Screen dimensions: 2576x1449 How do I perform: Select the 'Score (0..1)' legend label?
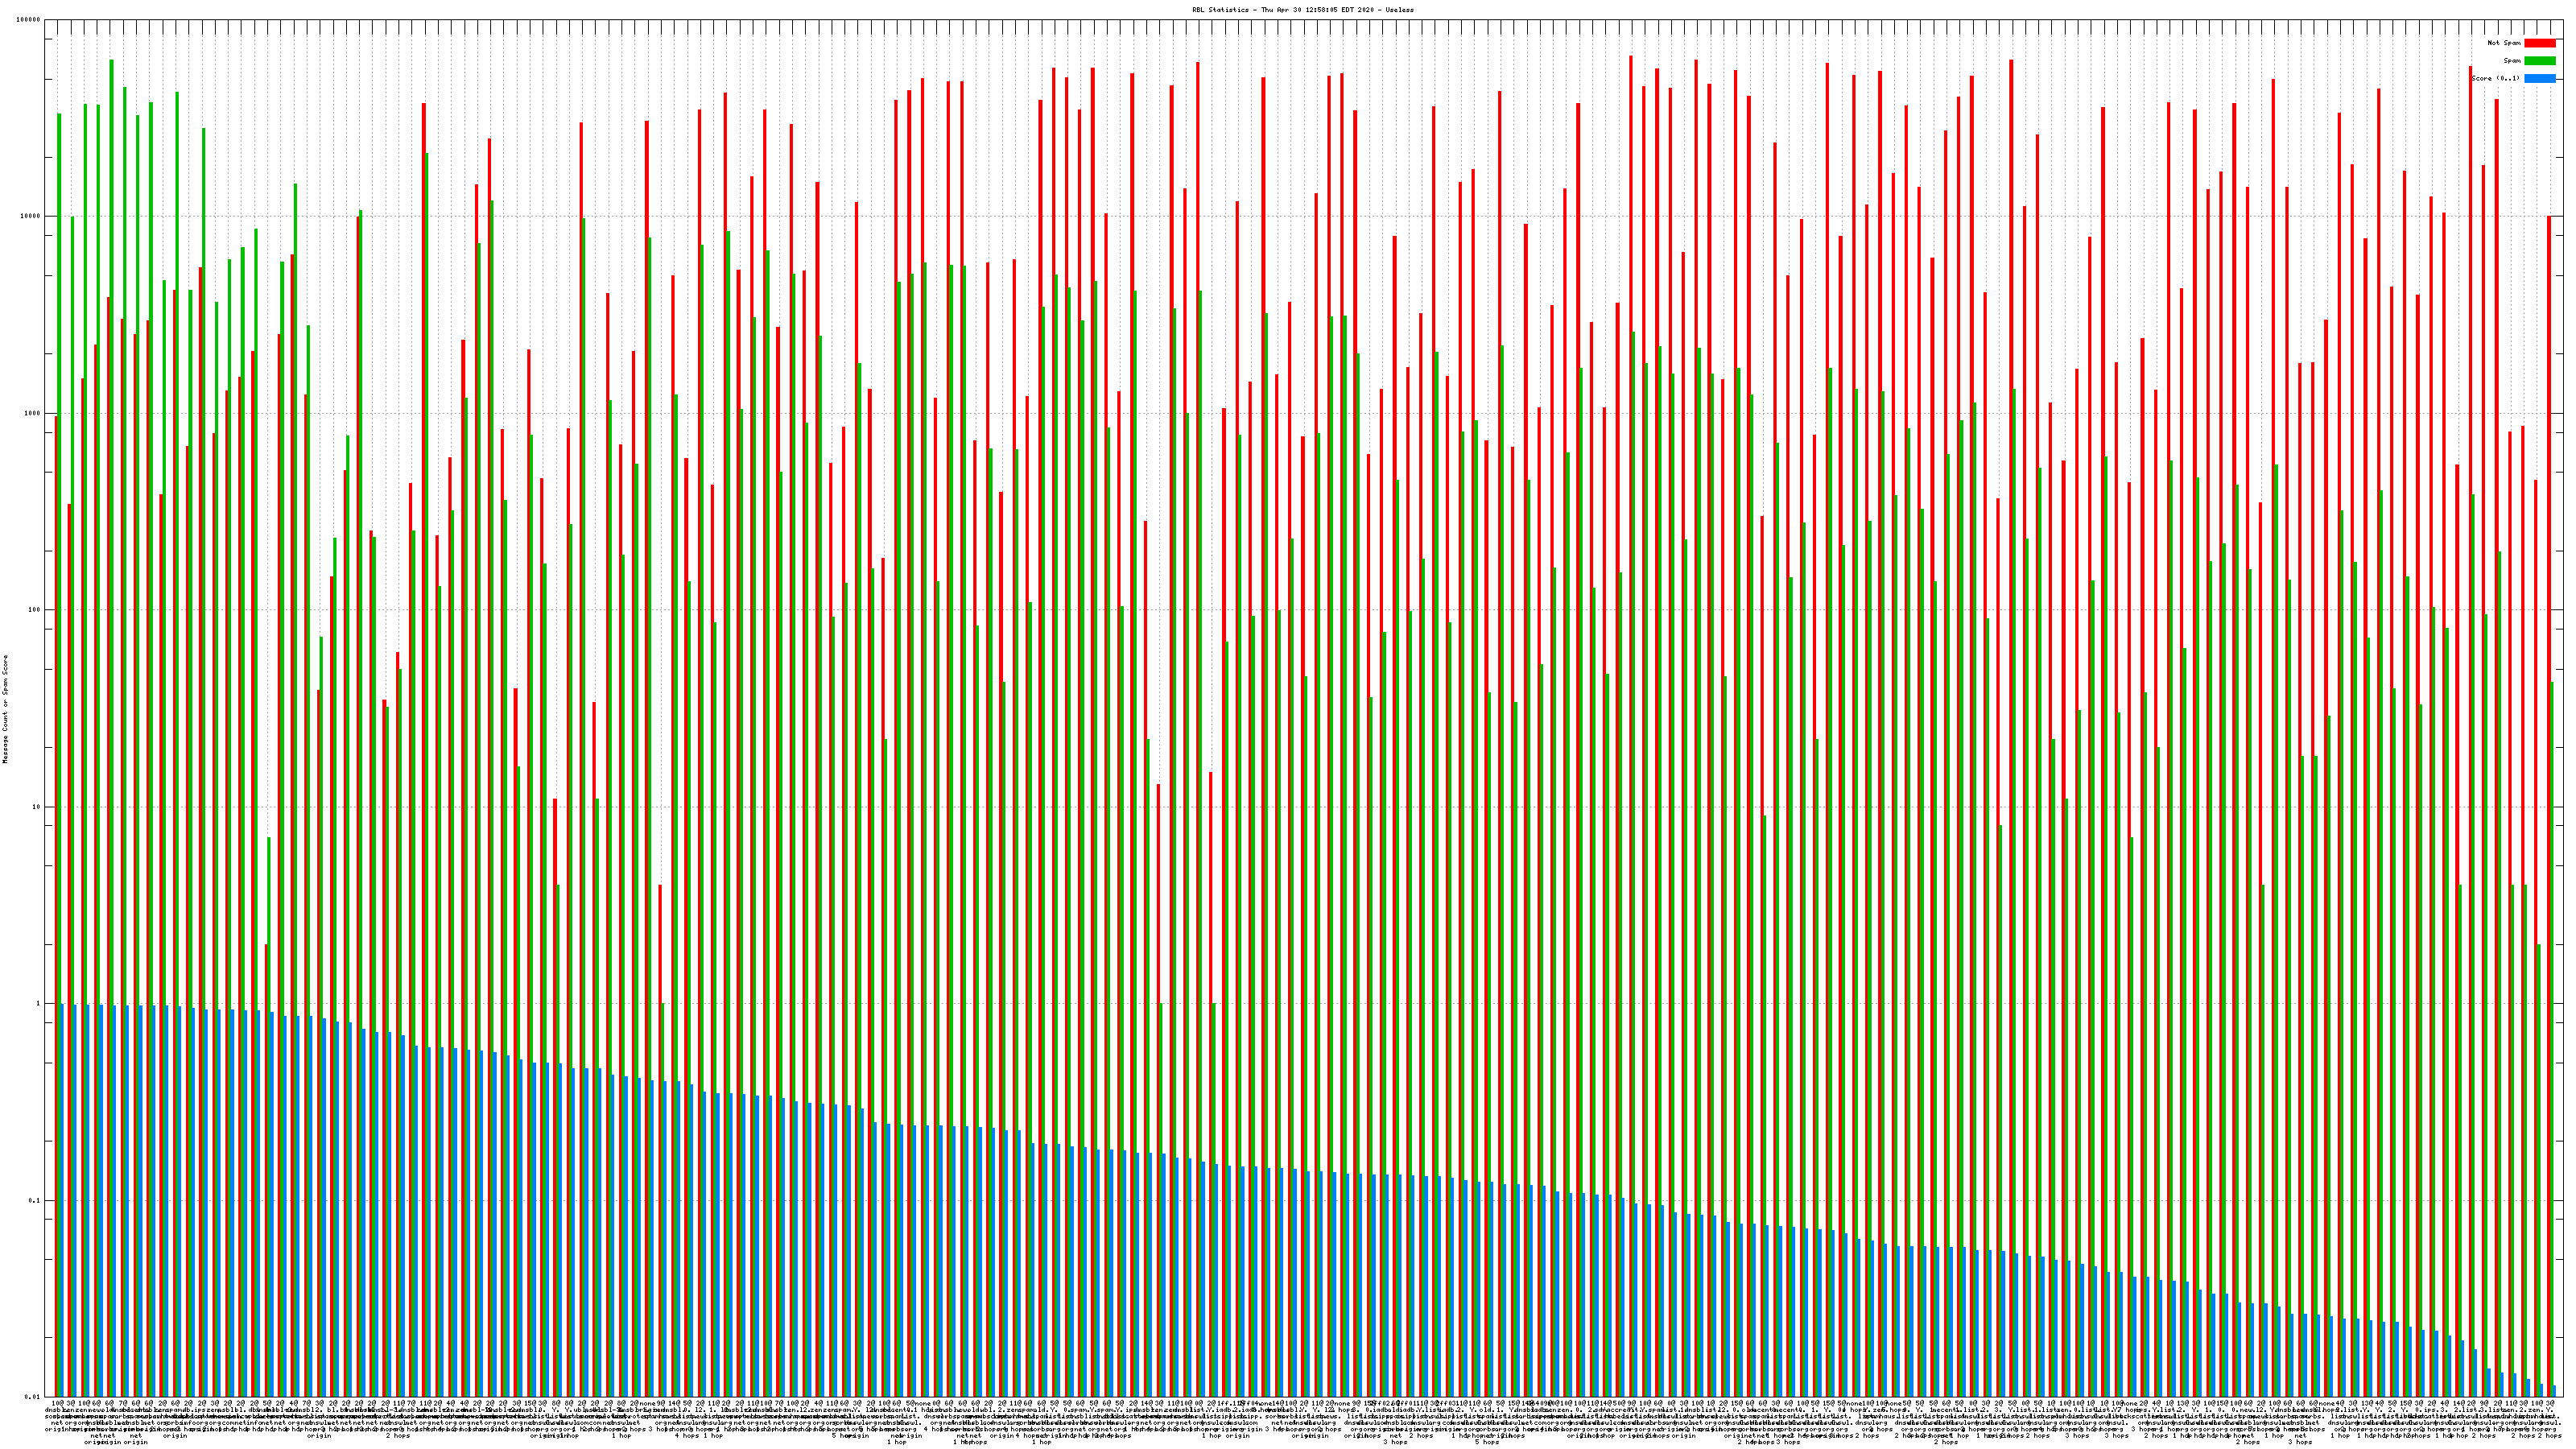(x=2495, y=78)
